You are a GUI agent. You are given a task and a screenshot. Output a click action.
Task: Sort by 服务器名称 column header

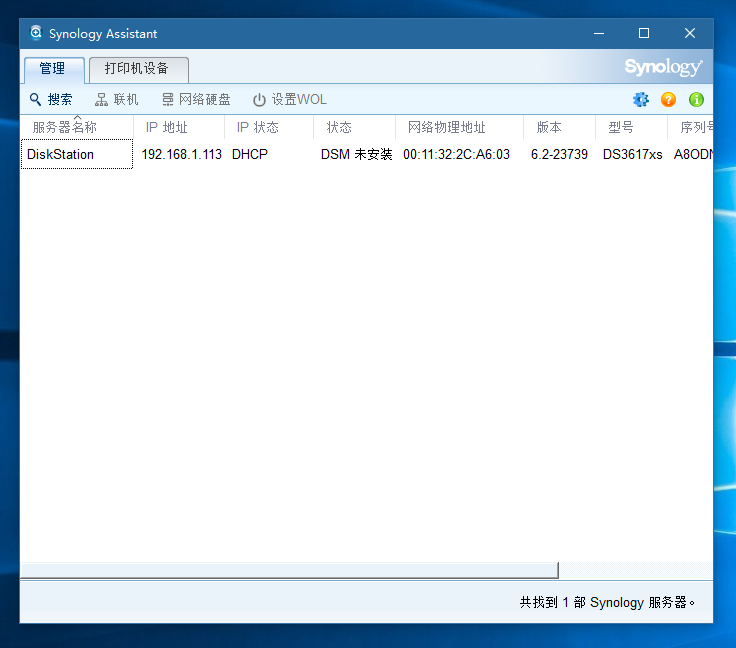[x=65, y=128]
